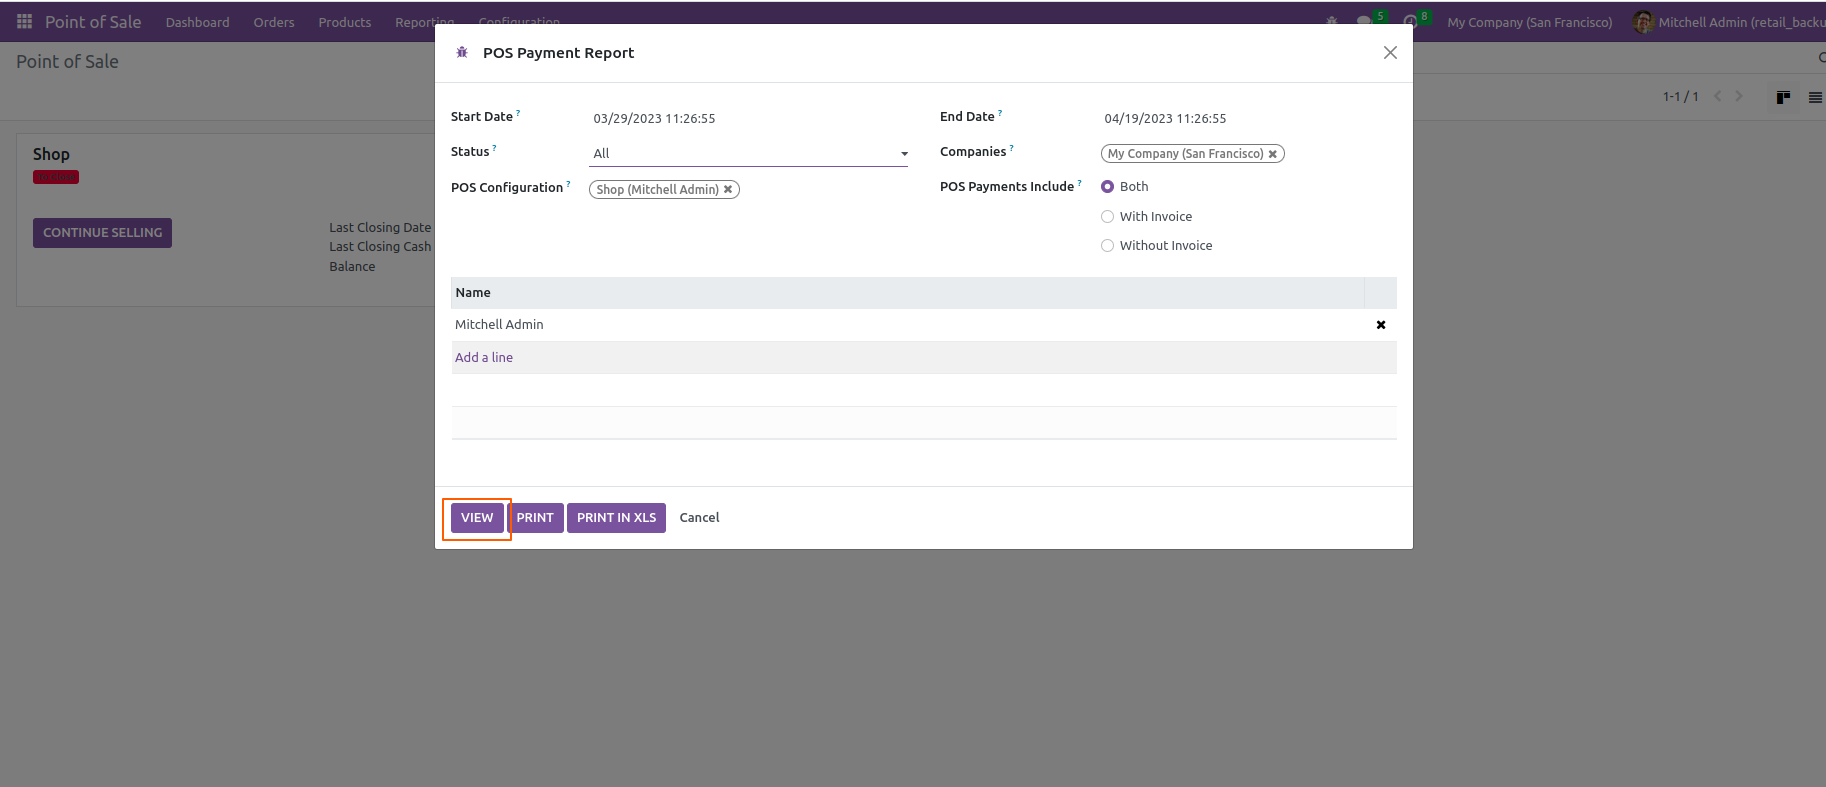
Task: Remove Mitchell Admin row with X icon
Action: 1380,325
